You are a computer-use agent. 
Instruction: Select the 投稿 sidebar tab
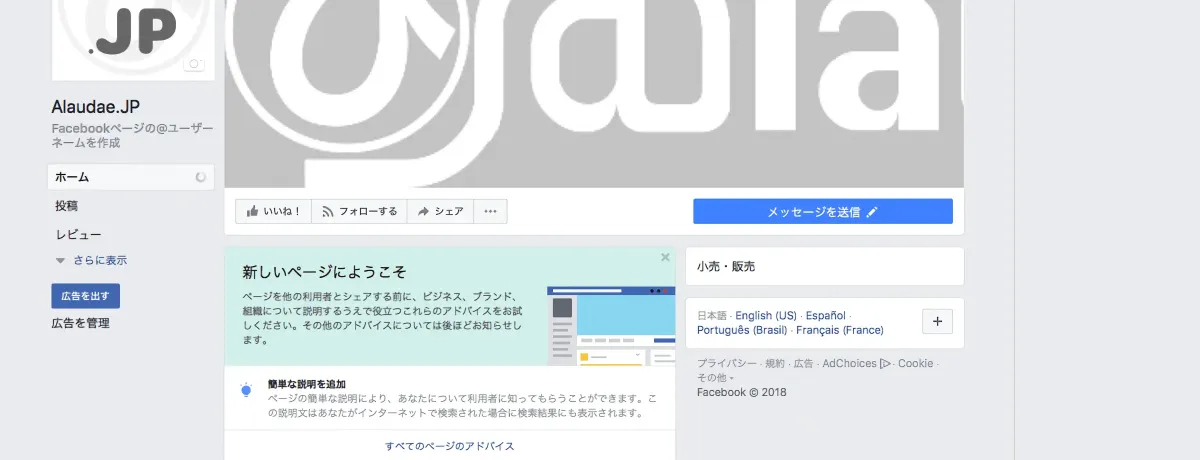(67, 206)
